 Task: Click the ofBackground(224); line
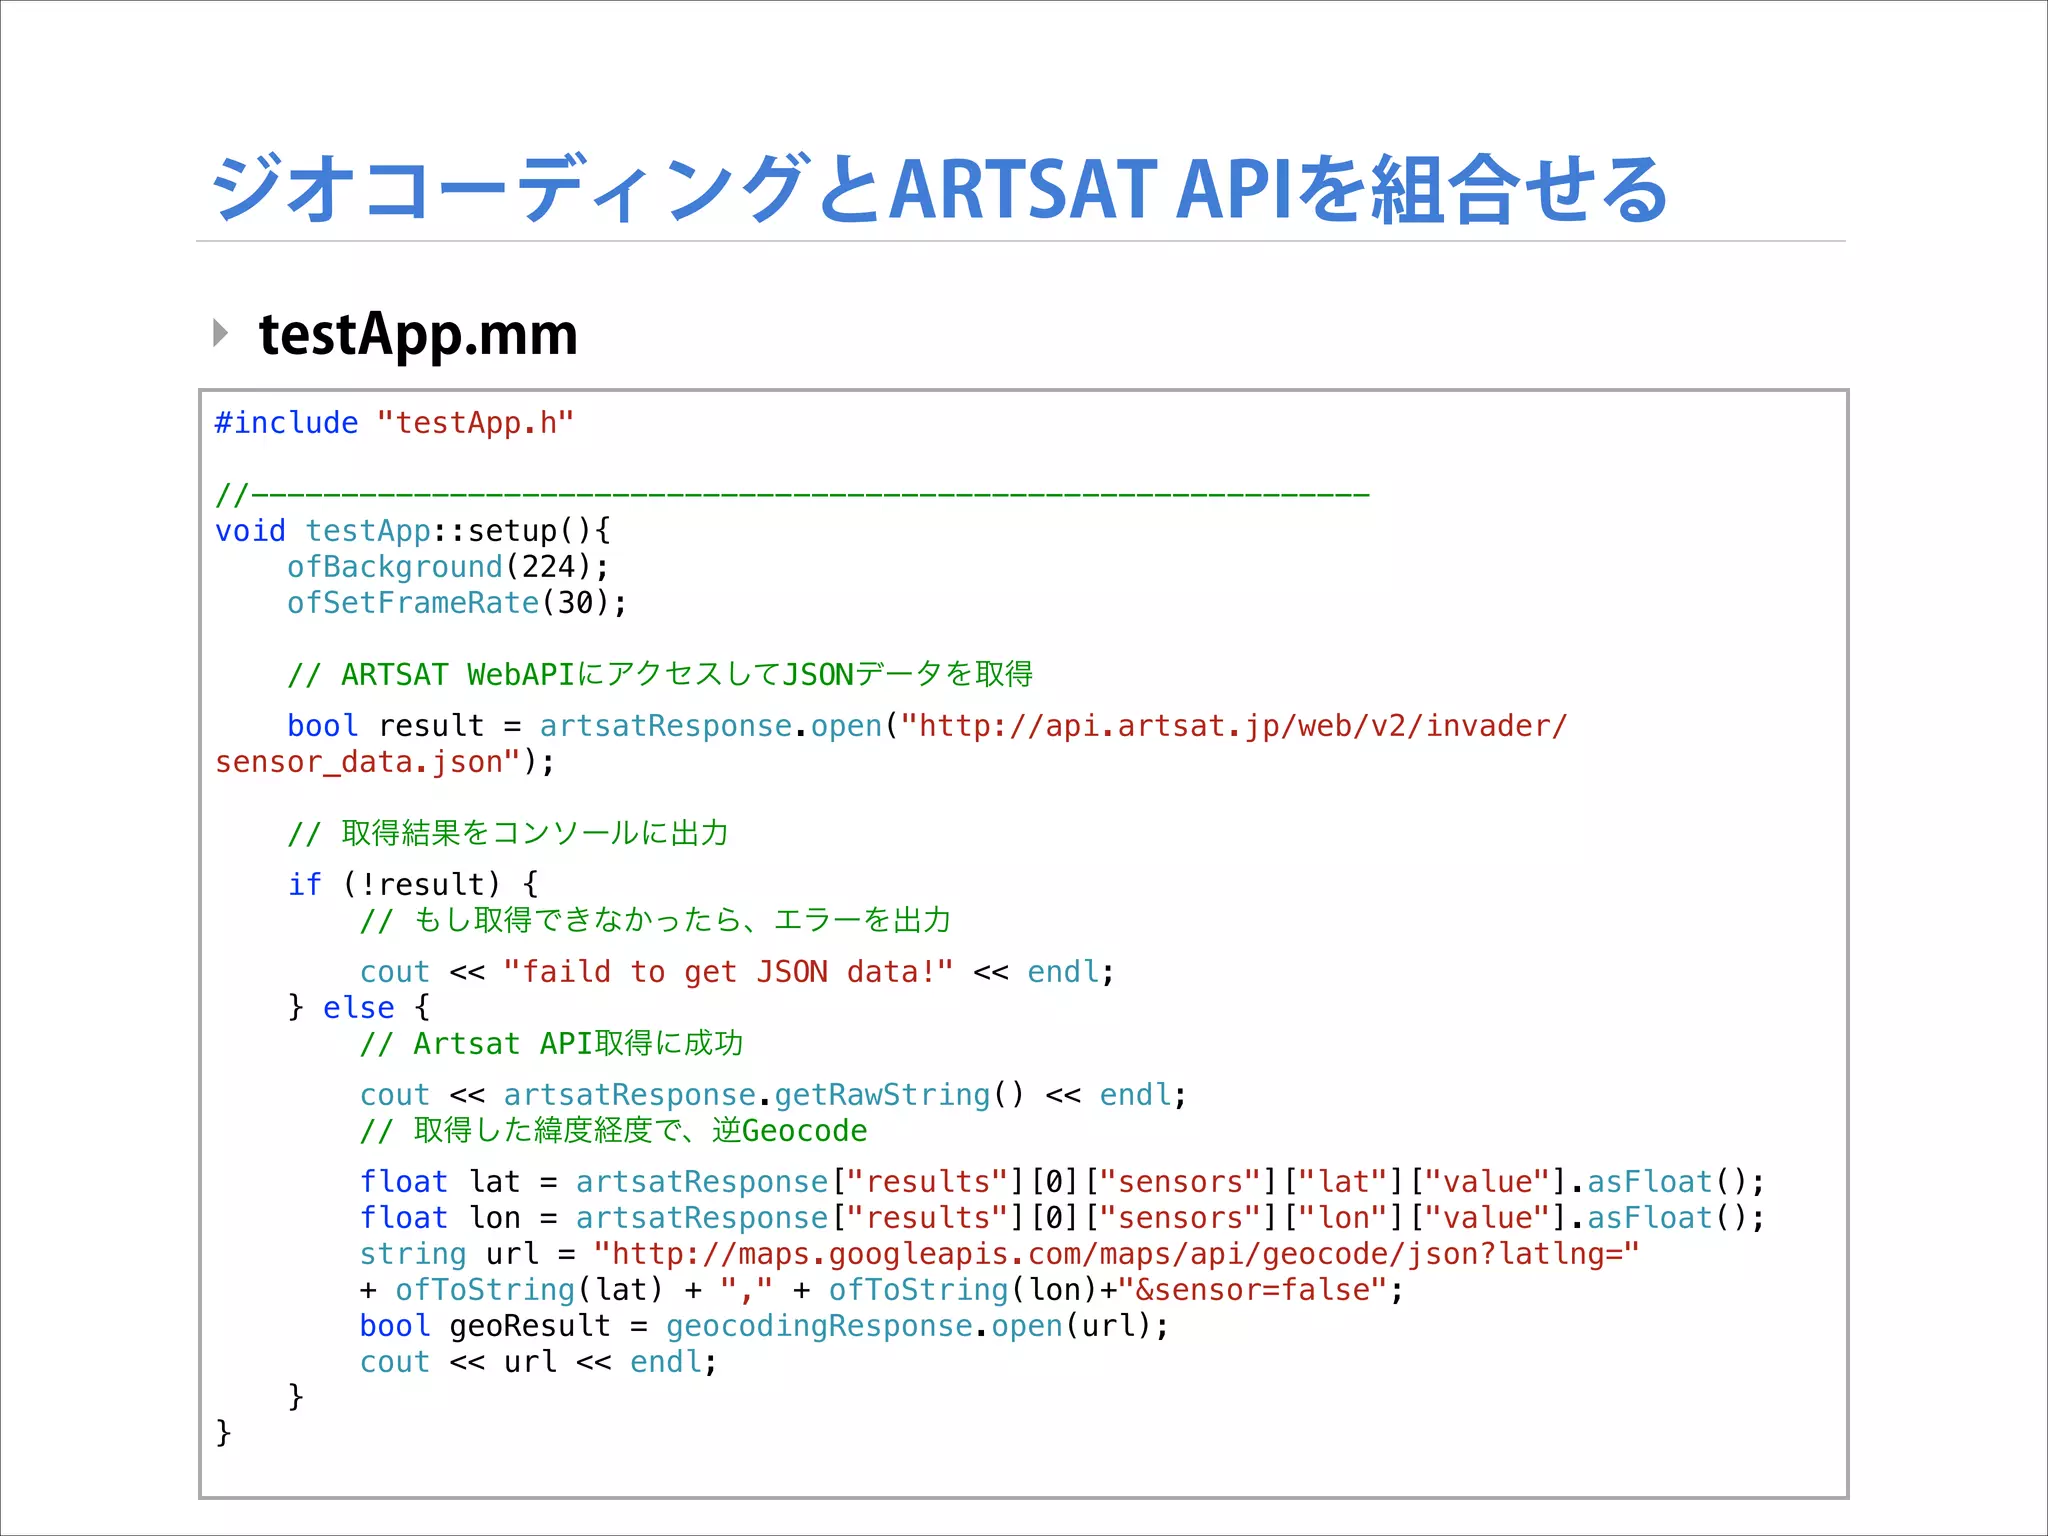[x=448, y=567]
